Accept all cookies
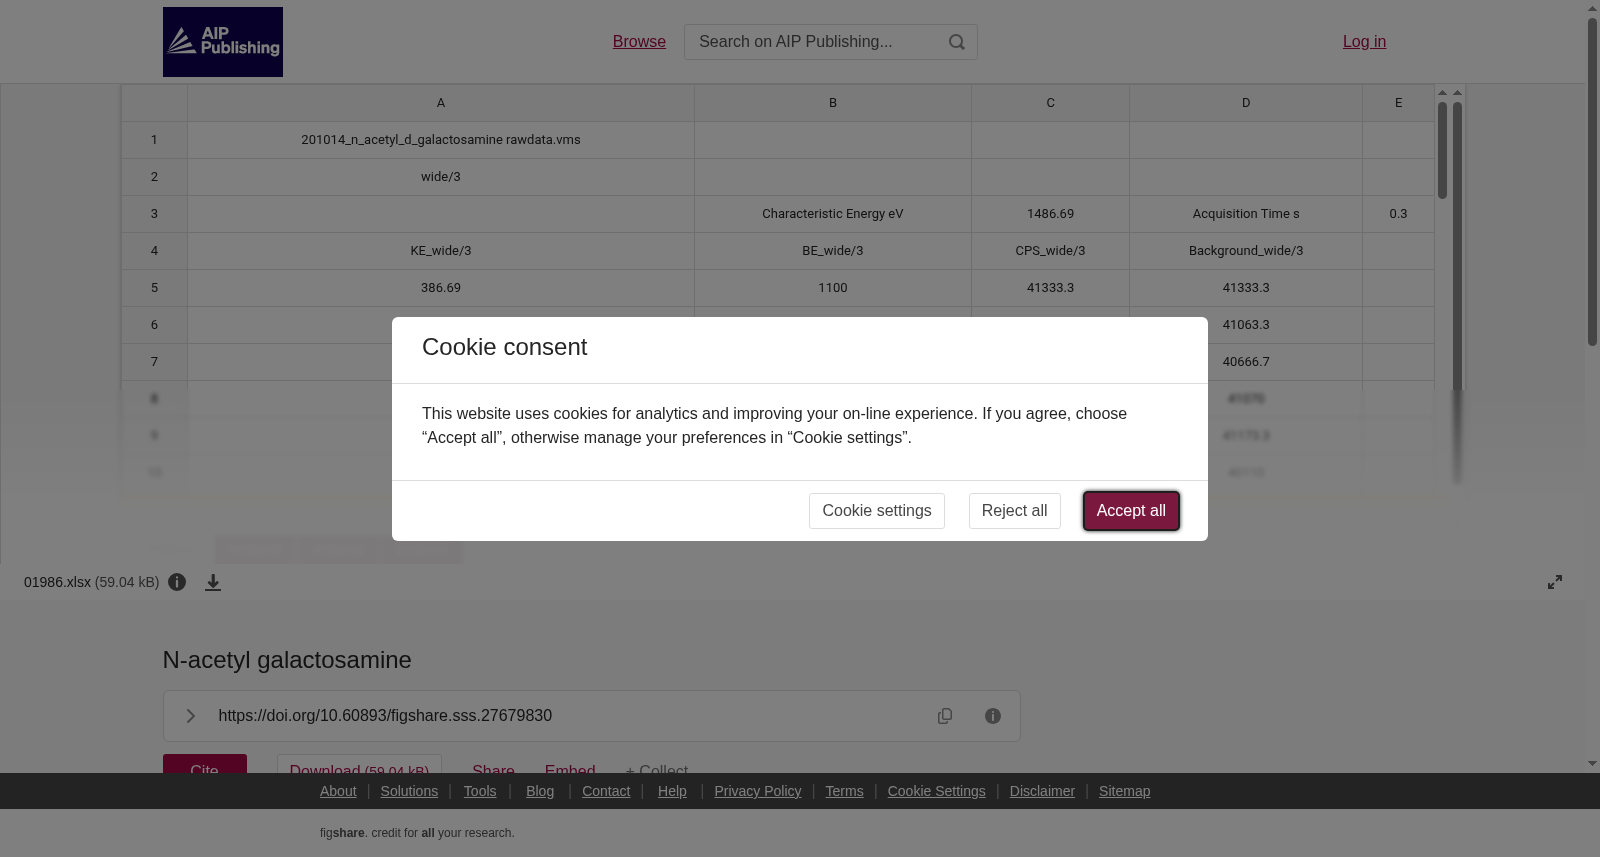 point(1131,511)
